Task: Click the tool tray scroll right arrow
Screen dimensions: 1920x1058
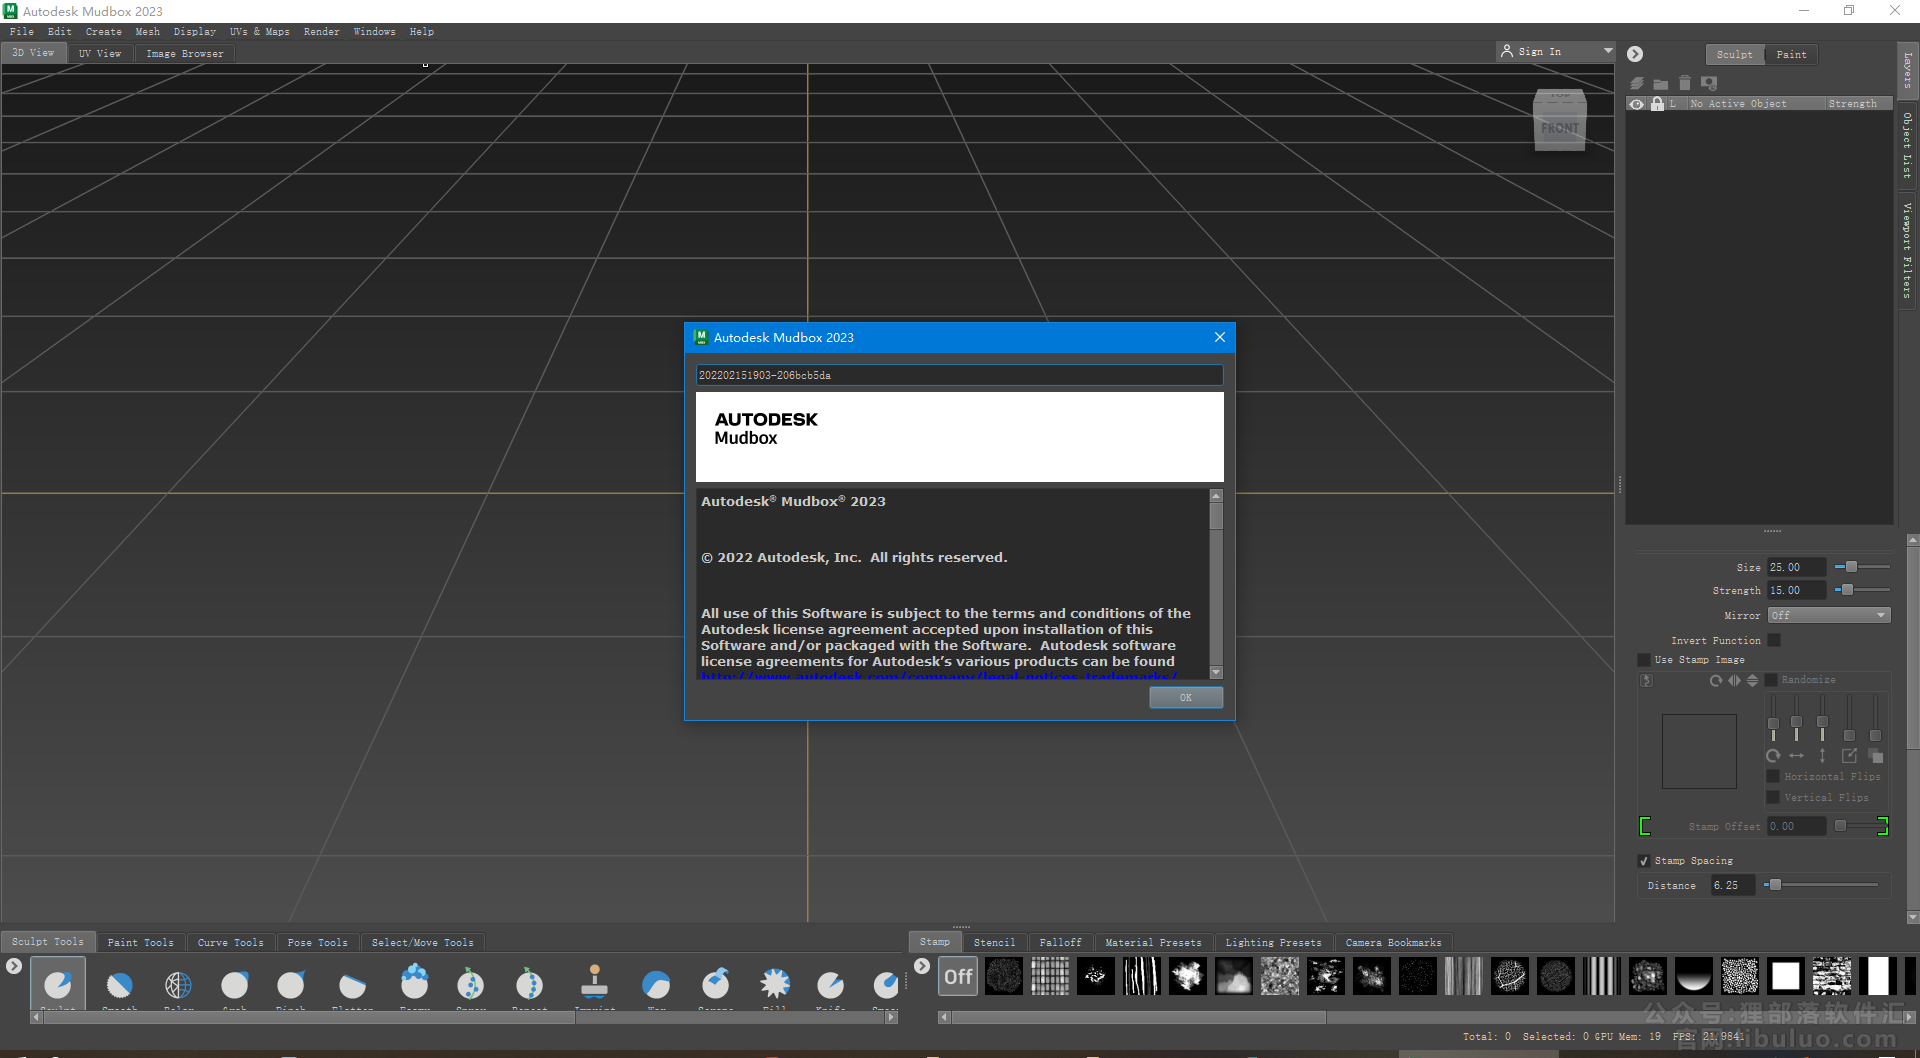Action: click(x=891, y=1017)
